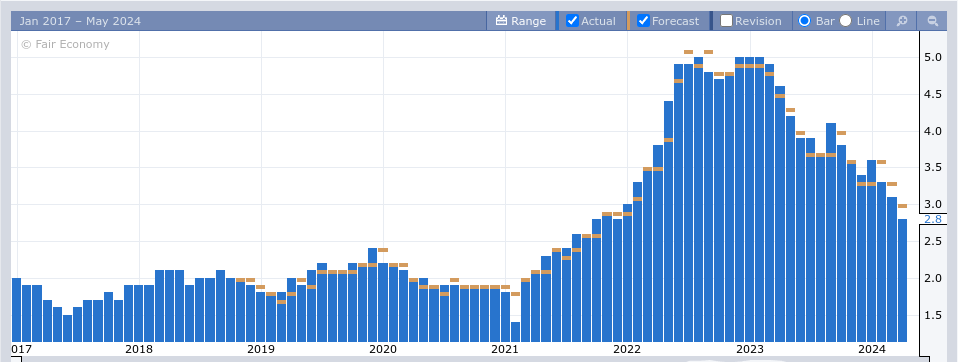The height and width of the screenshot is (362, 958).
Task: Click the short 1.4 bar in early 2021
Action: 515,332
